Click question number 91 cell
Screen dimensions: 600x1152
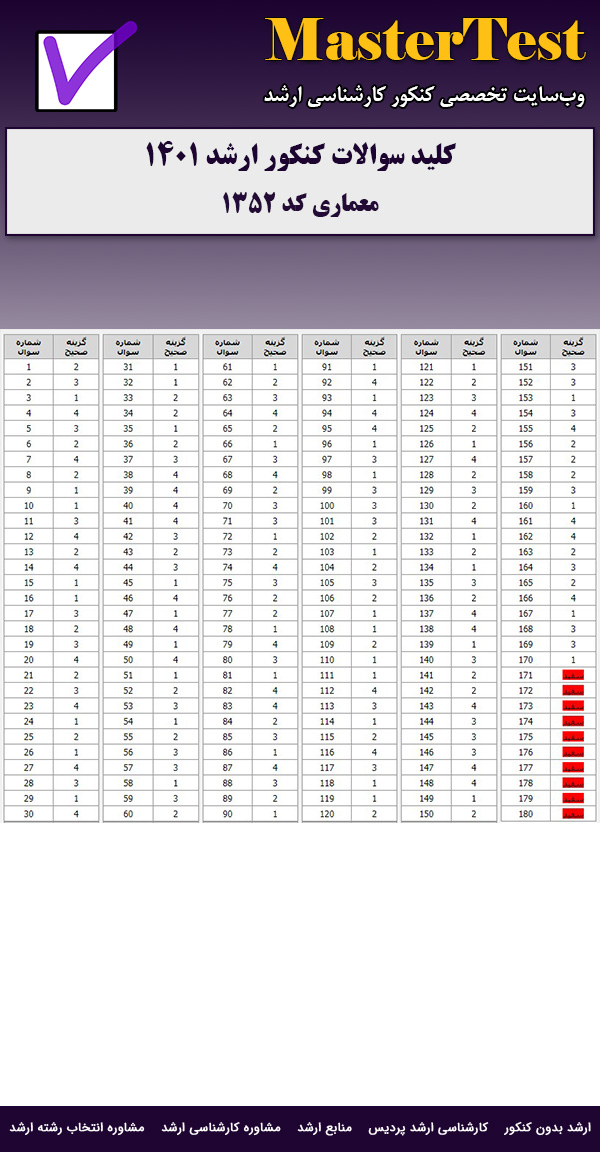[327, 367]
